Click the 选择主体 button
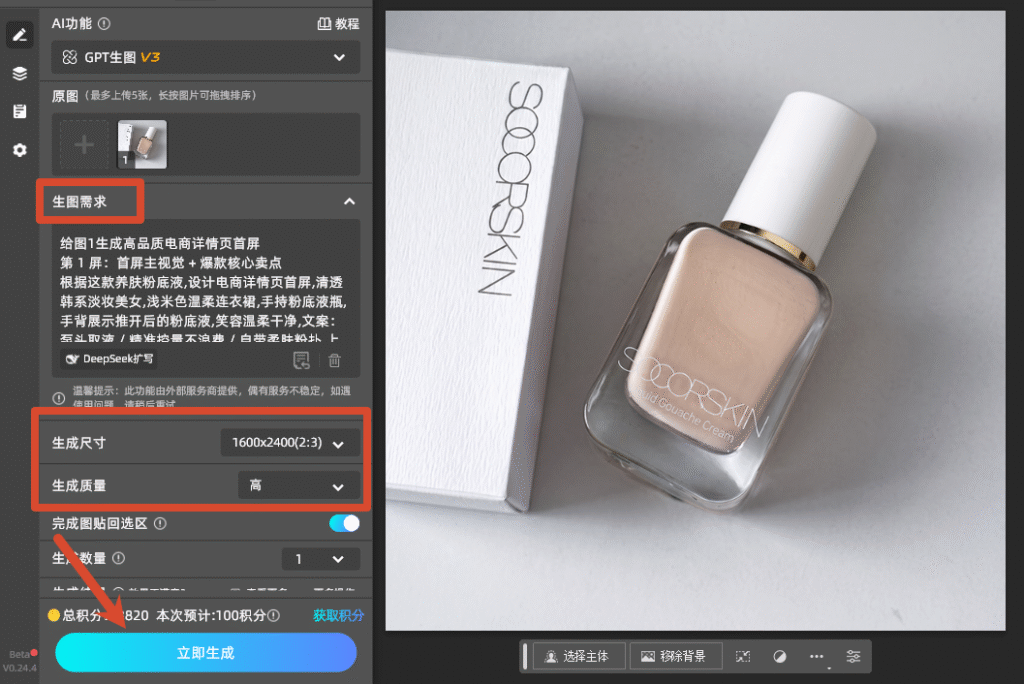 pyautogui.click(x=579, y=656)
